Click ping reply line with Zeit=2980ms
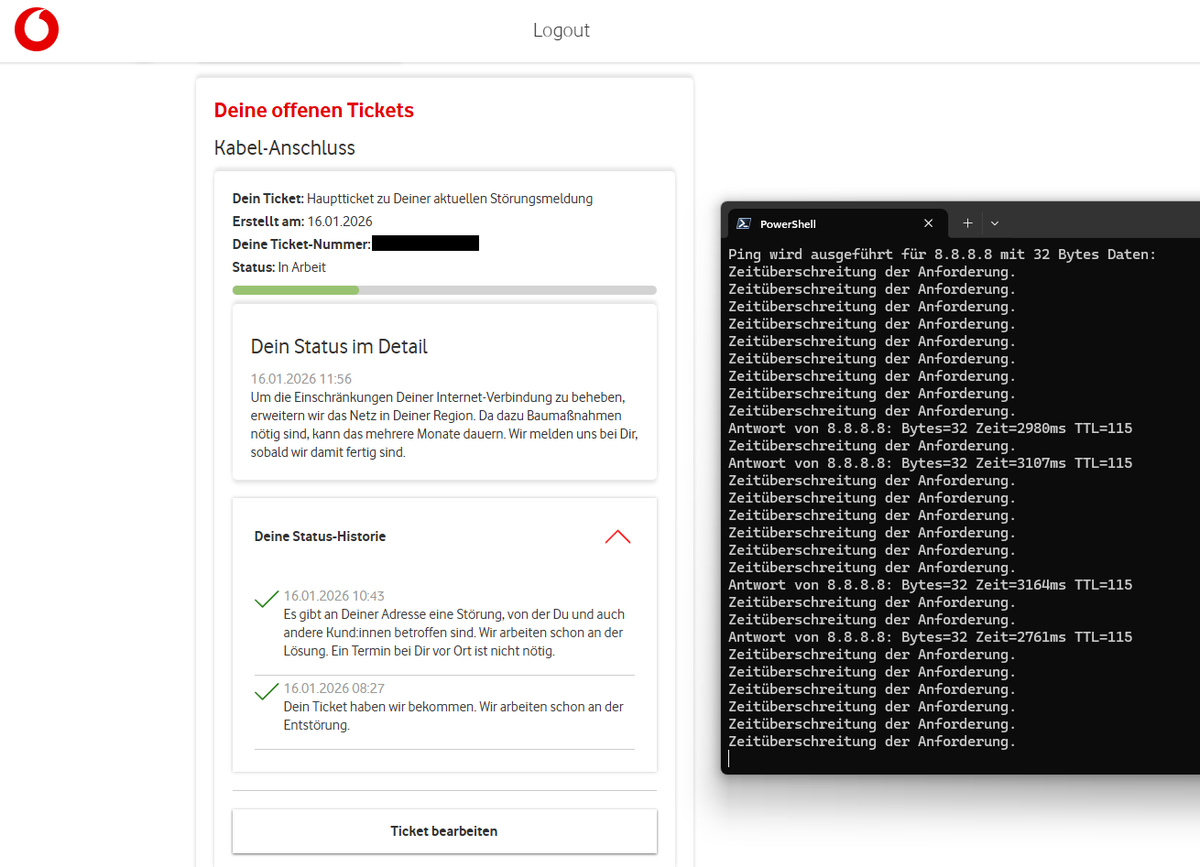Viewport: 1200px width, 867px height. 930,428
